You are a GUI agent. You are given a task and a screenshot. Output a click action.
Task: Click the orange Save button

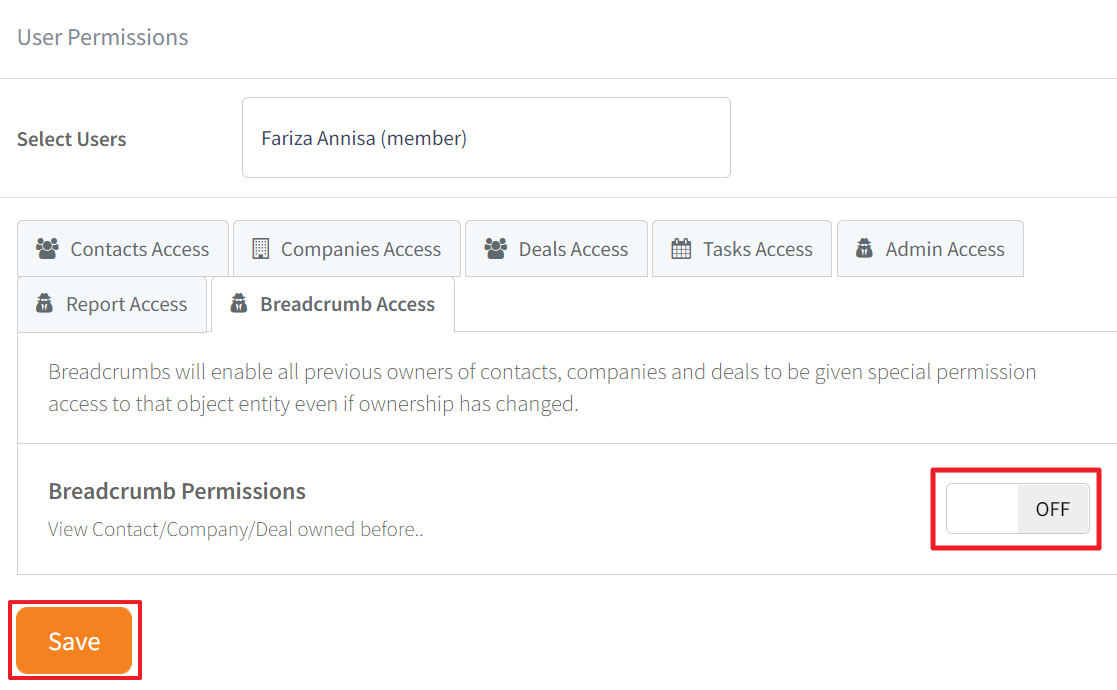(x=74, y=640)
